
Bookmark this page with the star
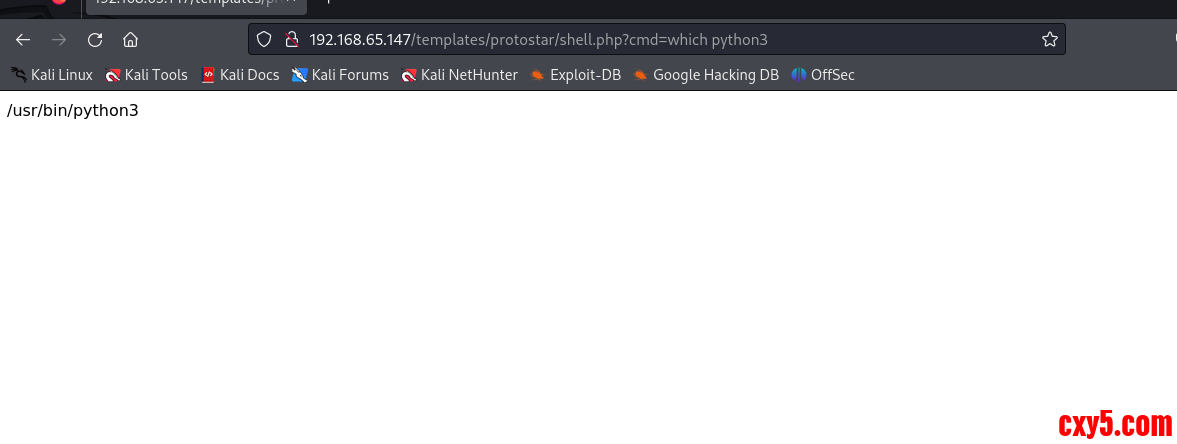1049,40
